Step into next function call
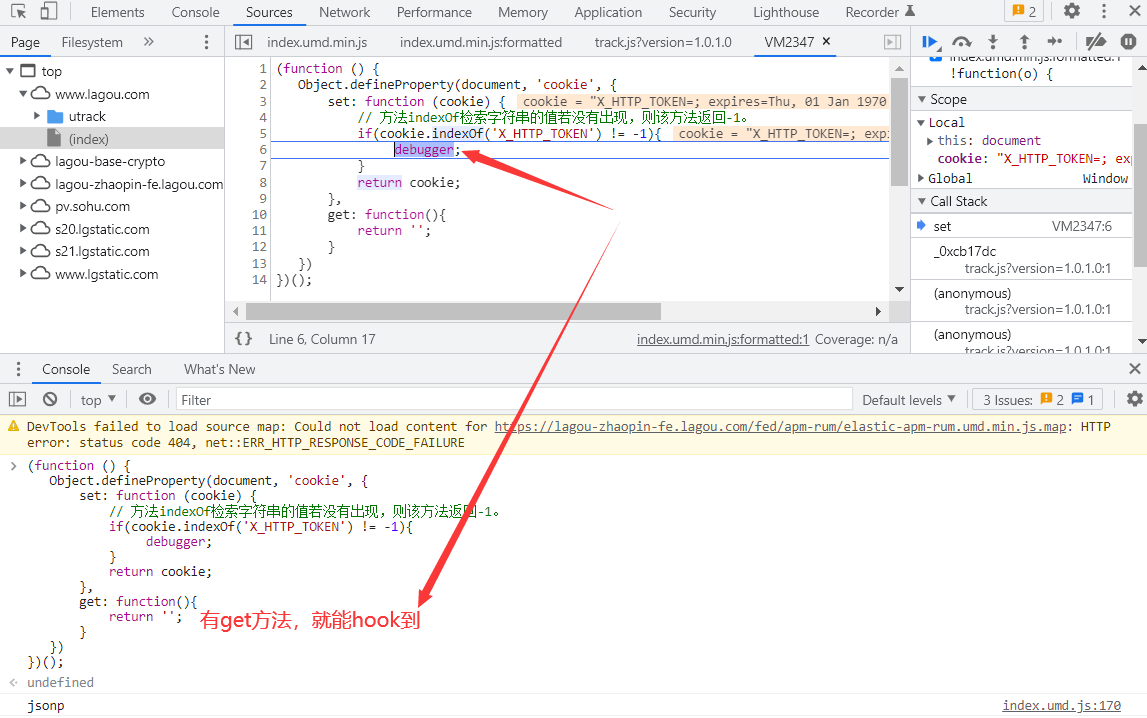 pyautogui.click(x=993, y=42)
